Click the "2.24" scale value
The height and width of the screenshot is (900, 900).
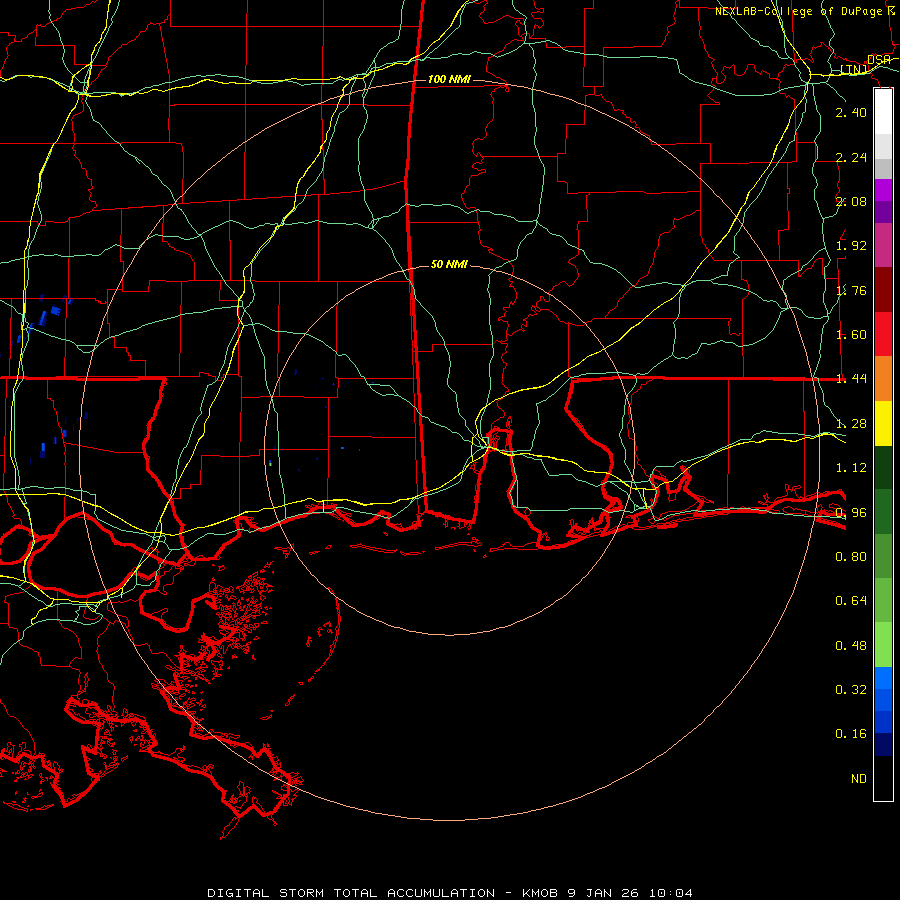tap(851, 157)
